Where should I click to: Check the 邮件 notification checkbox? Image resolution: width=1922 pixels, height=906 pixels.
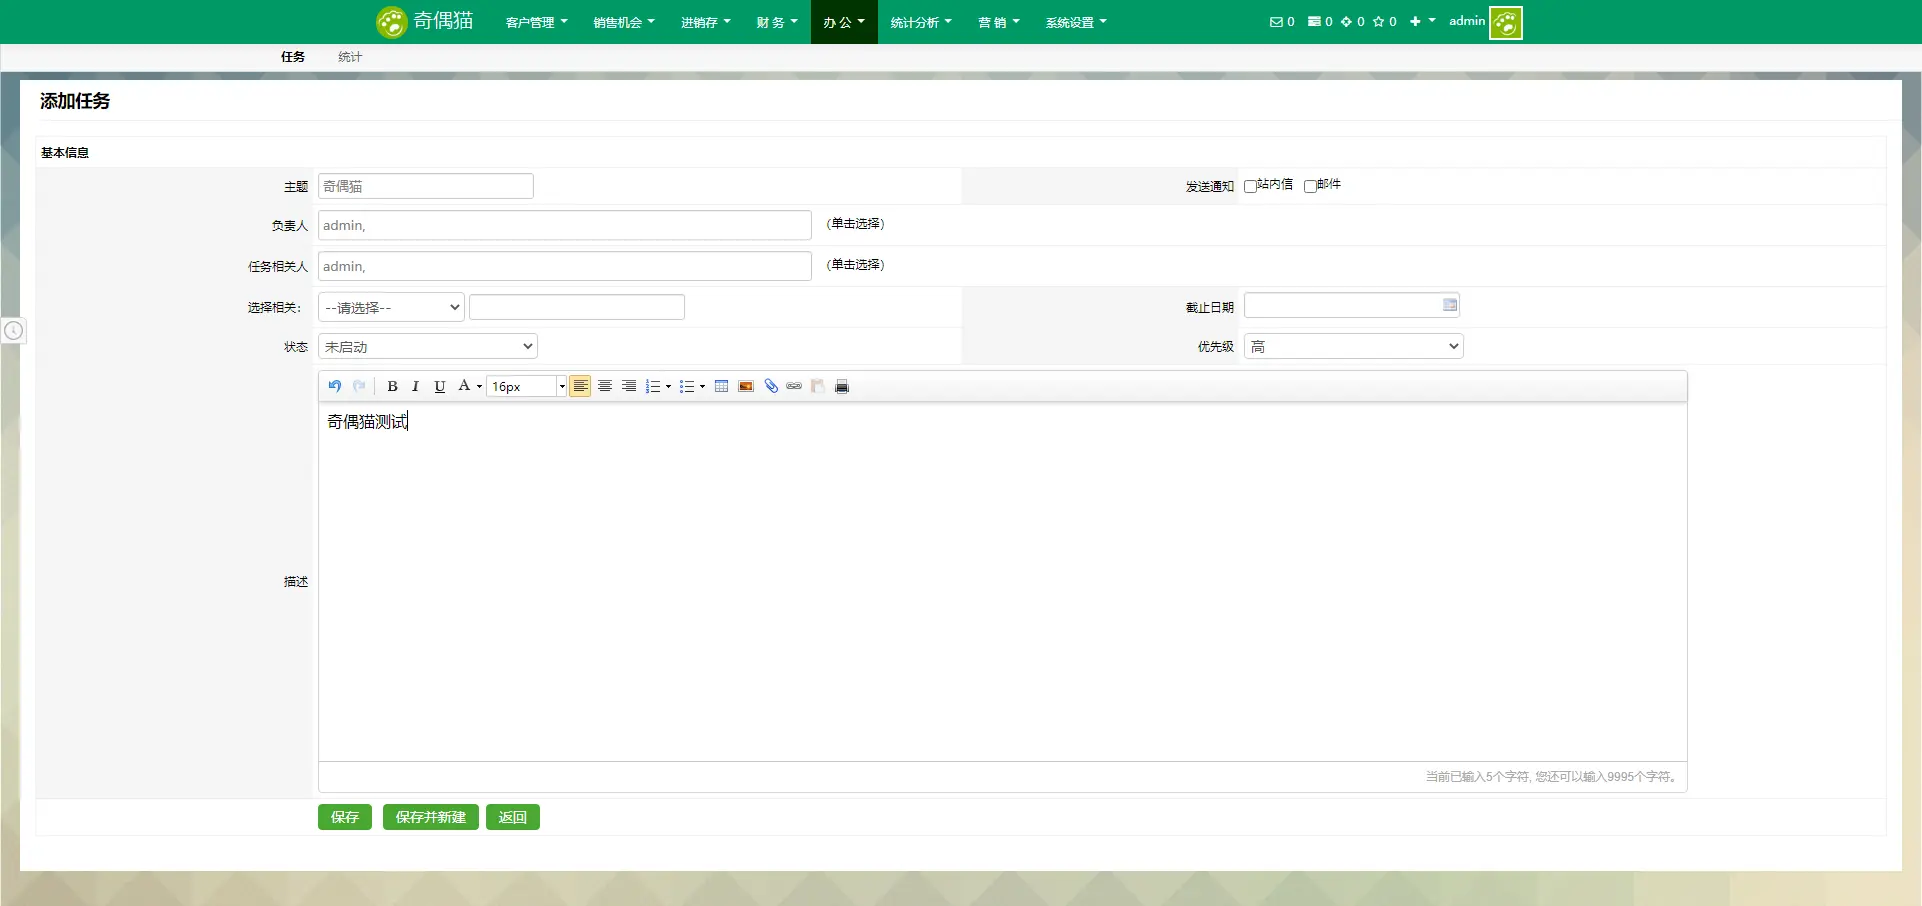pyautogui.click(x=1310, y=186)
